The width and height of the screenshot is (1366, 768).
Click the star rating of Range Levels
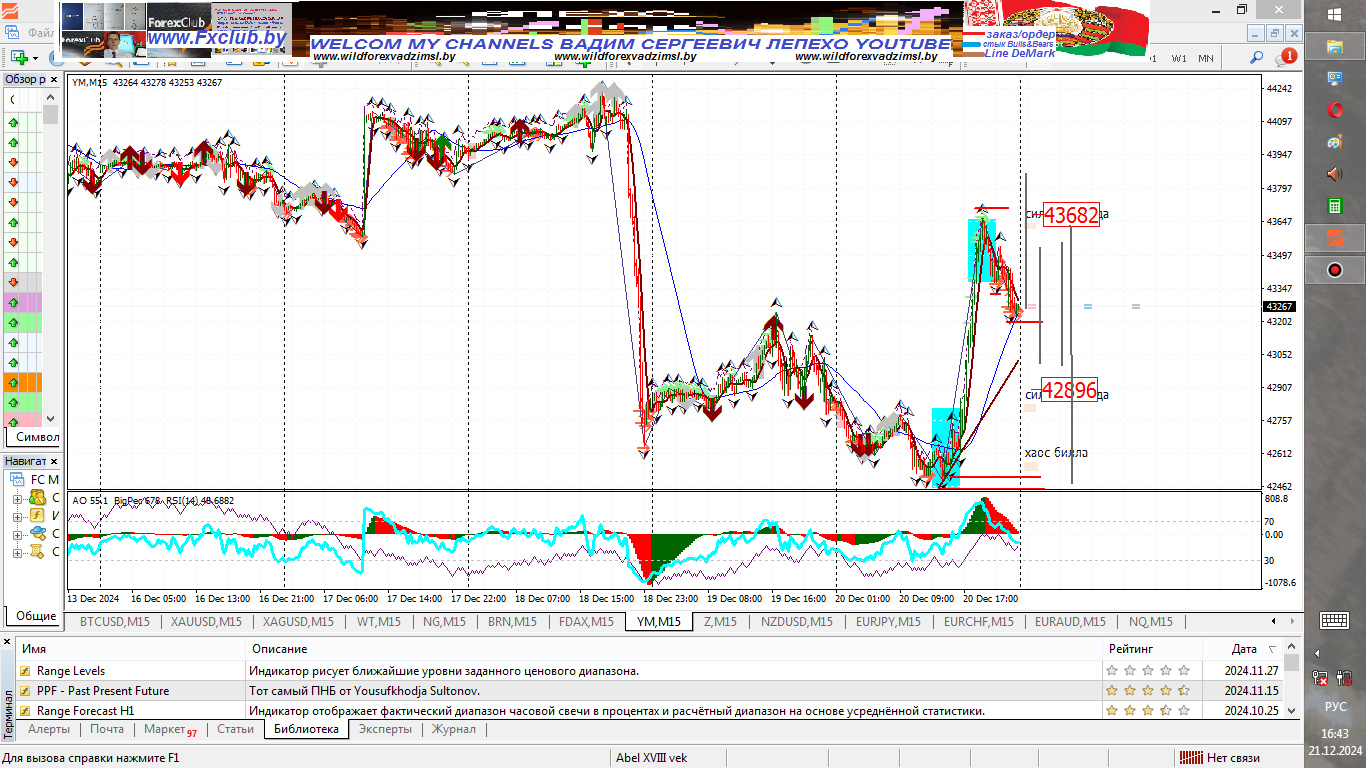pos(1148,671)
